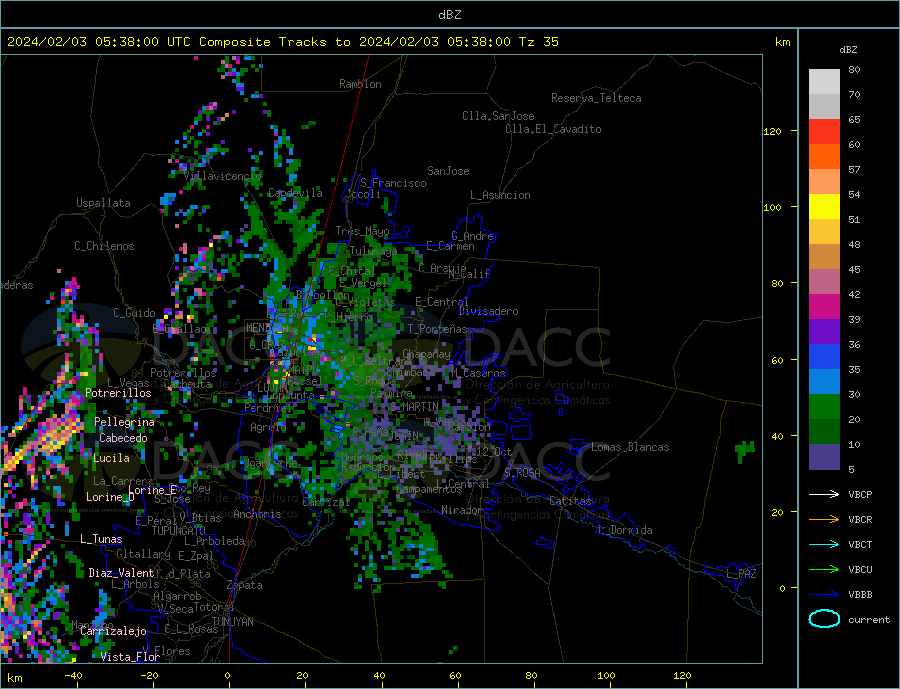The image size is (900, 689).
Task: Pick the orange 57-60 dBZ color band
Action: tap(824, 157)
